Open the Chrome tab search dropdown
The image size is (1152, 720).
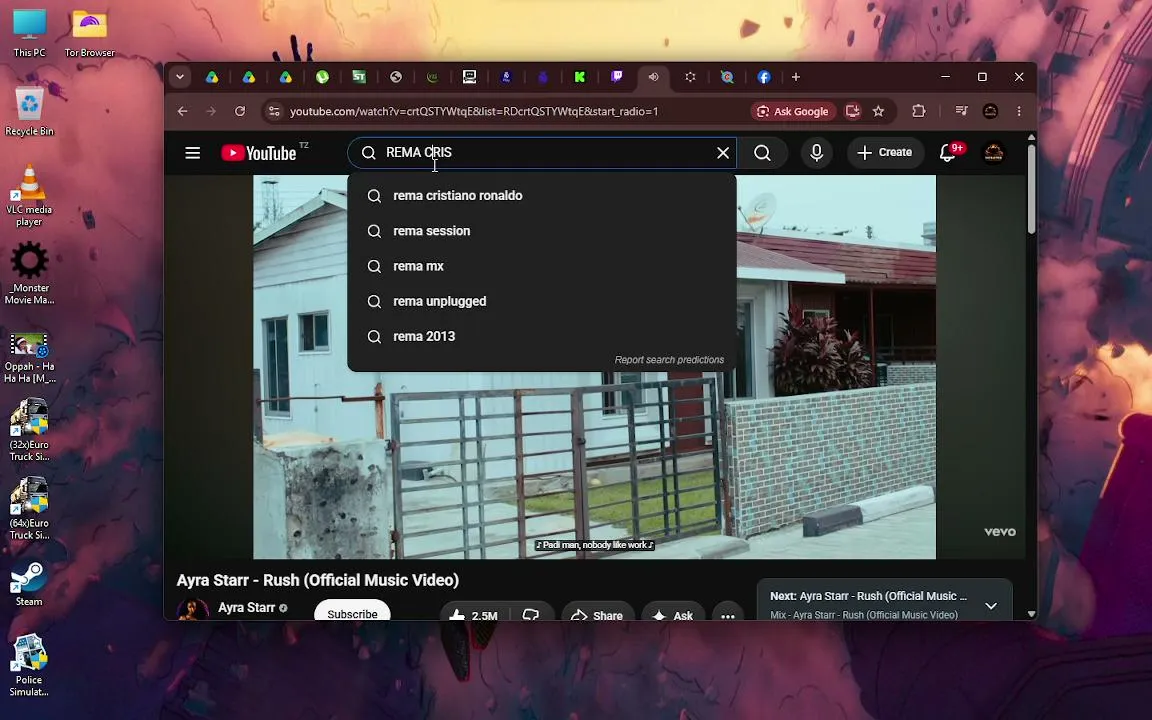(180, 77)
